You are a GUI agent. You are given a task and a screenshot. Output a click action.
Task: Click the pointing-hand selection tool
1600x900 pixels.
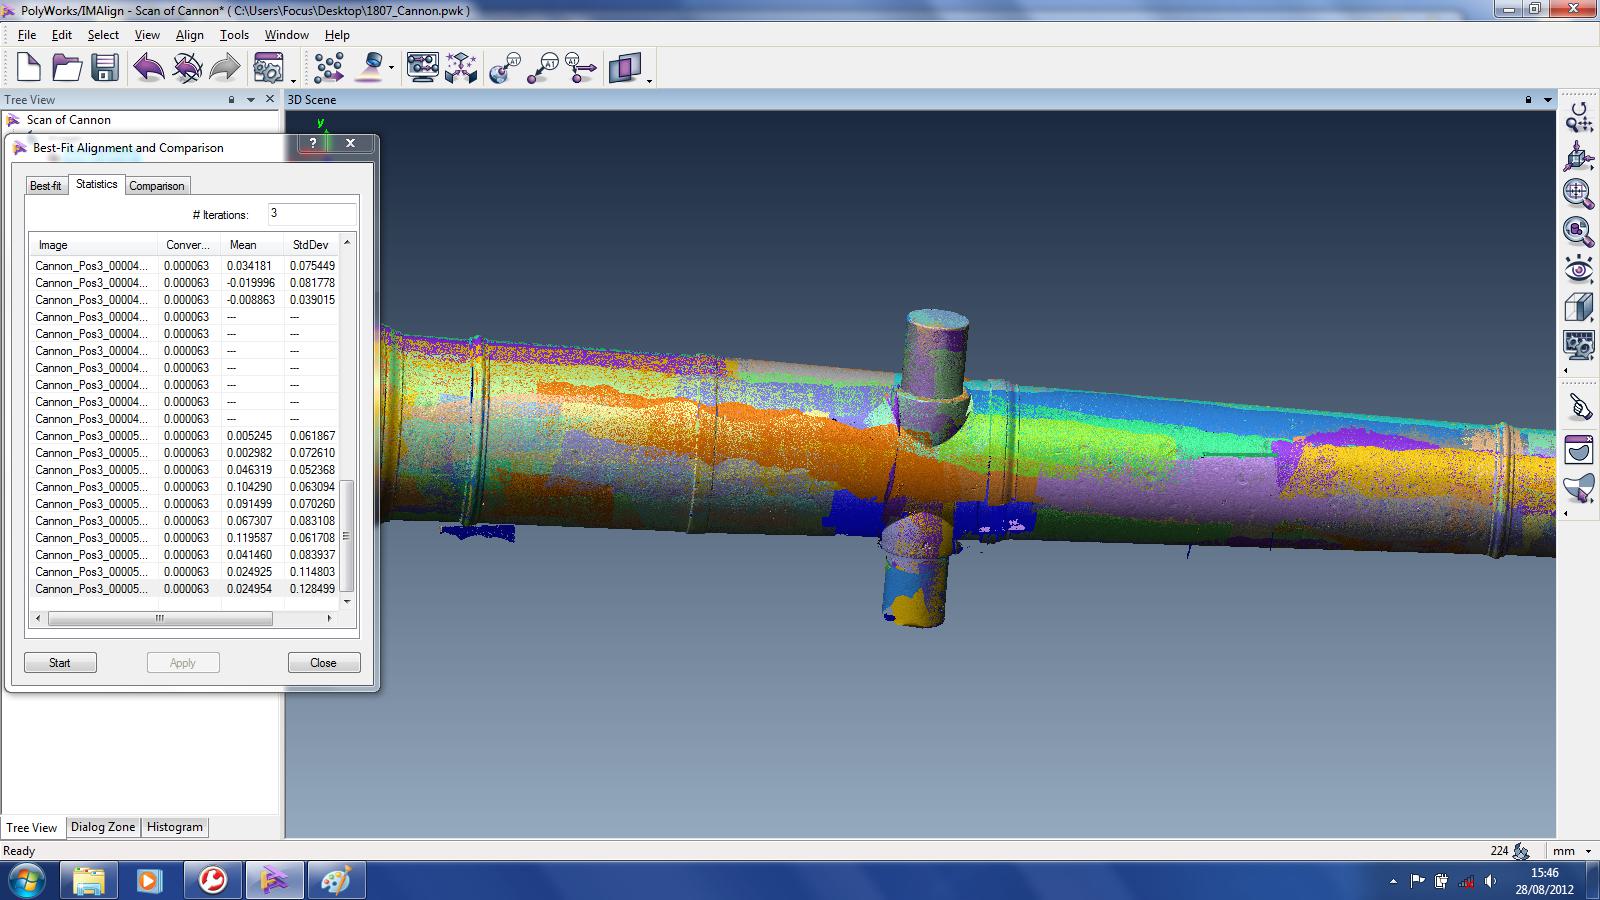pyautogui.click(x=1578, y=407)
